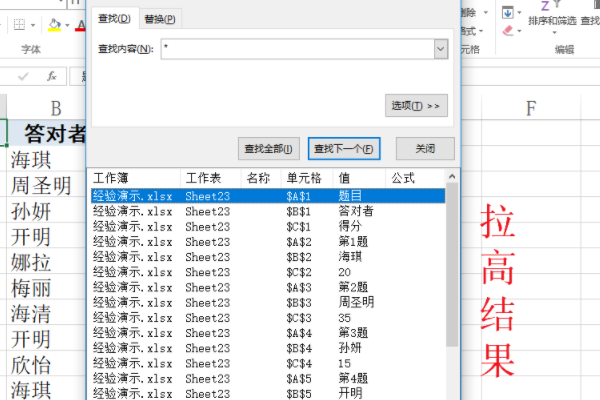Click the fill color paint bucket icon

click(x=55, y=24)
